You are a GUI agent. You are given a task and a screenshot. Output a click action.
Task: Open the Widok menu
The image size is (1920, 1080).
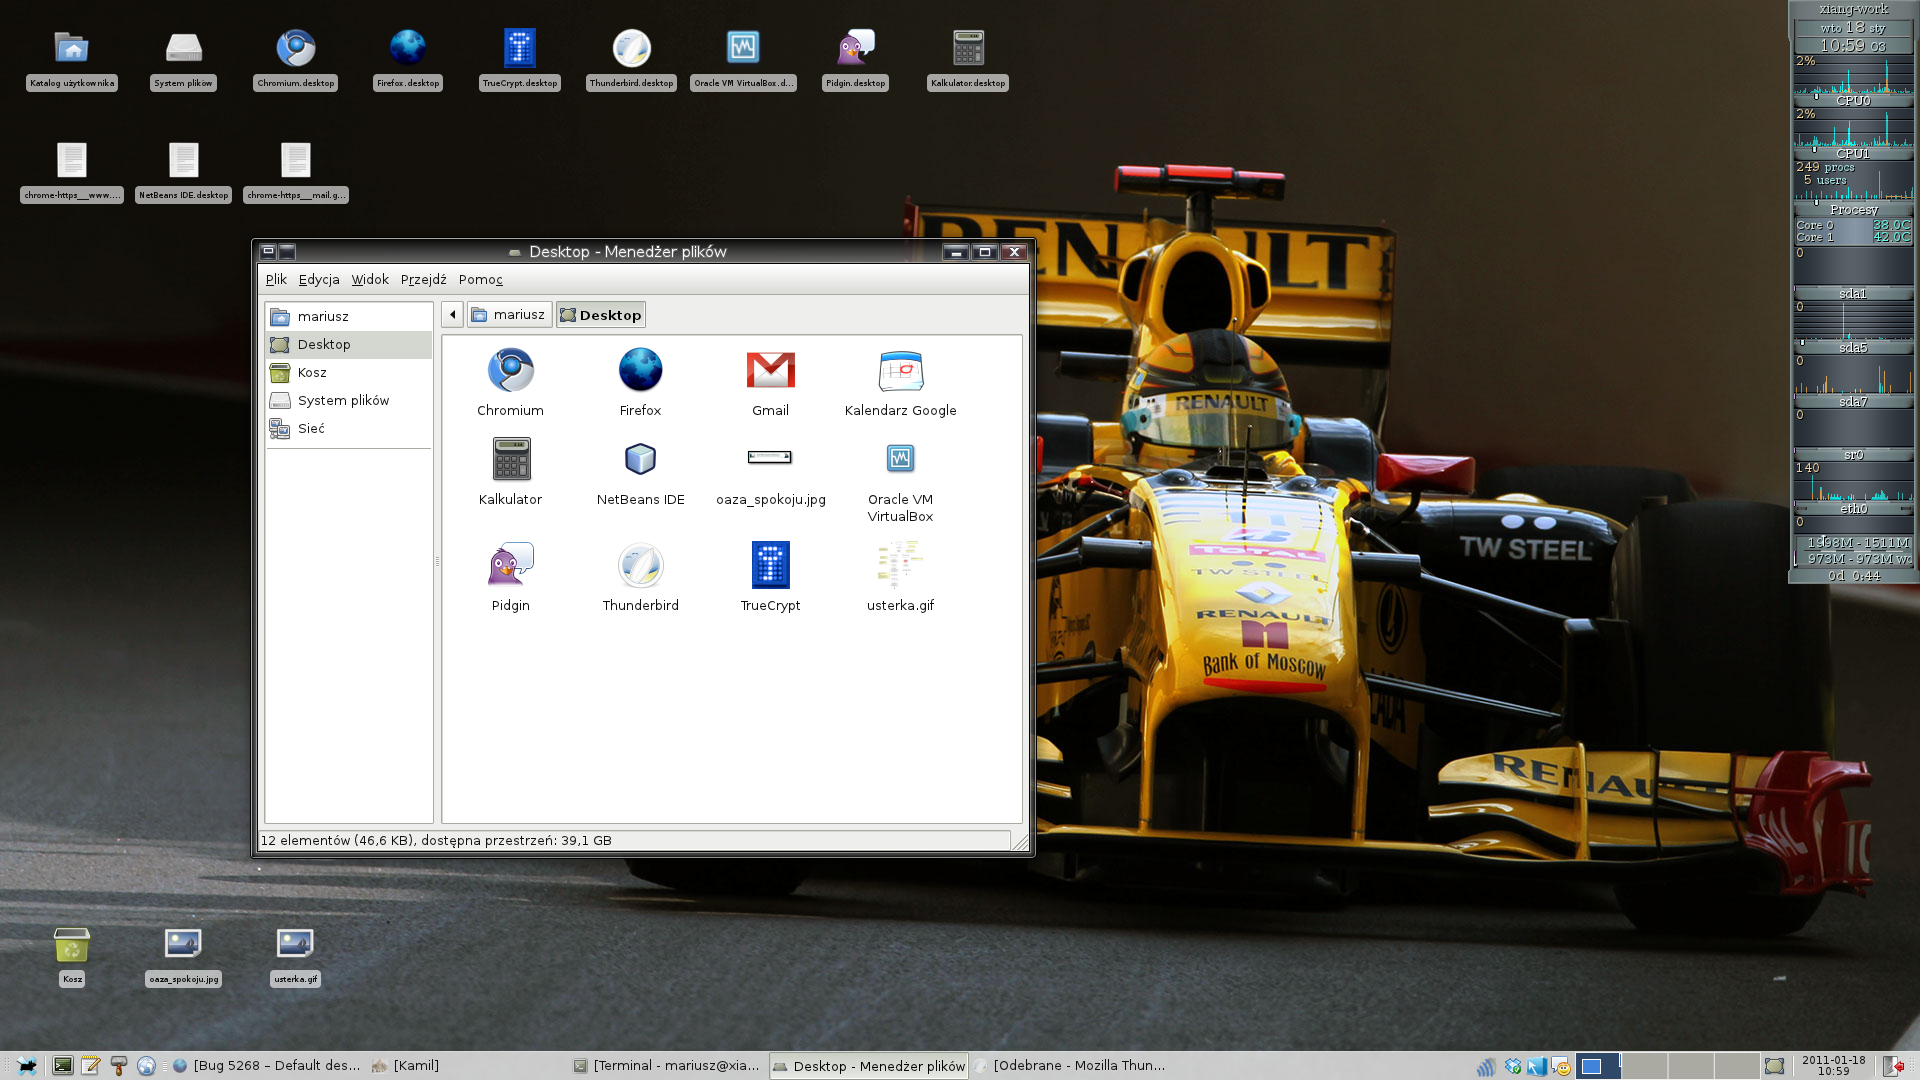click(x=369, y=280)
